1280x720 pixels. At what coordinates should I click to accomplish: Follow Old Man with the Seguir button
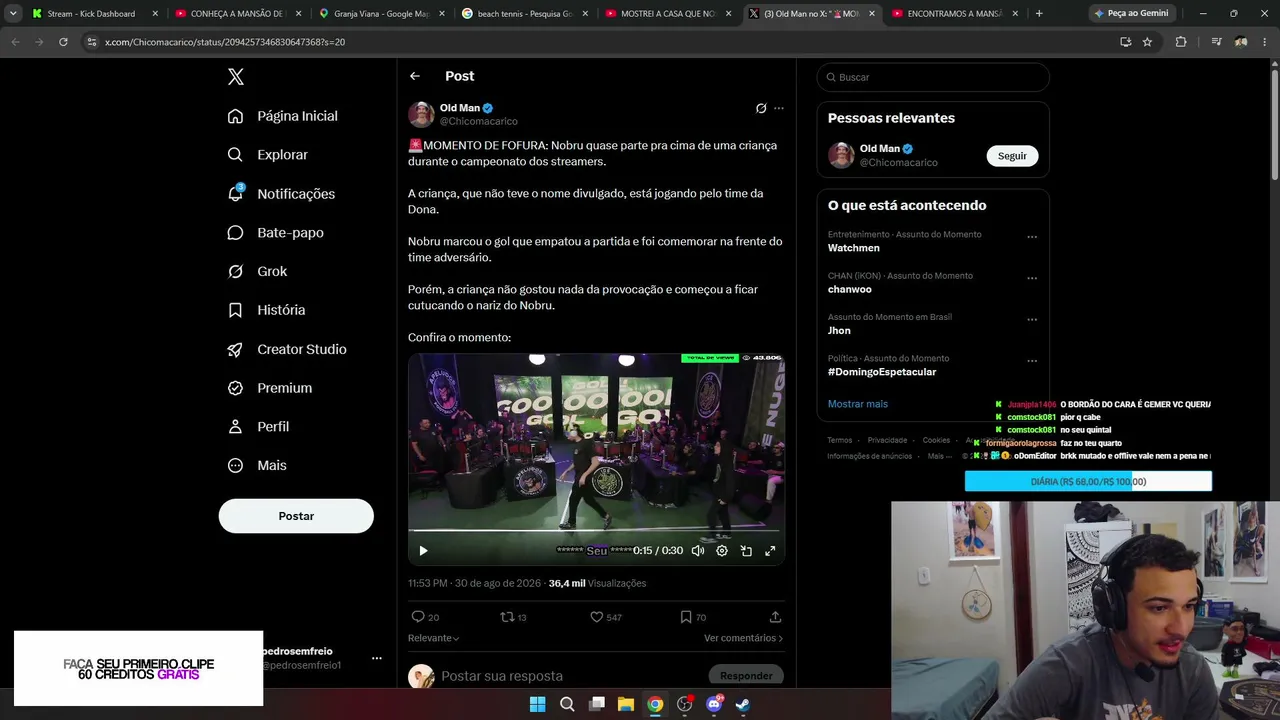point(1012,156)
